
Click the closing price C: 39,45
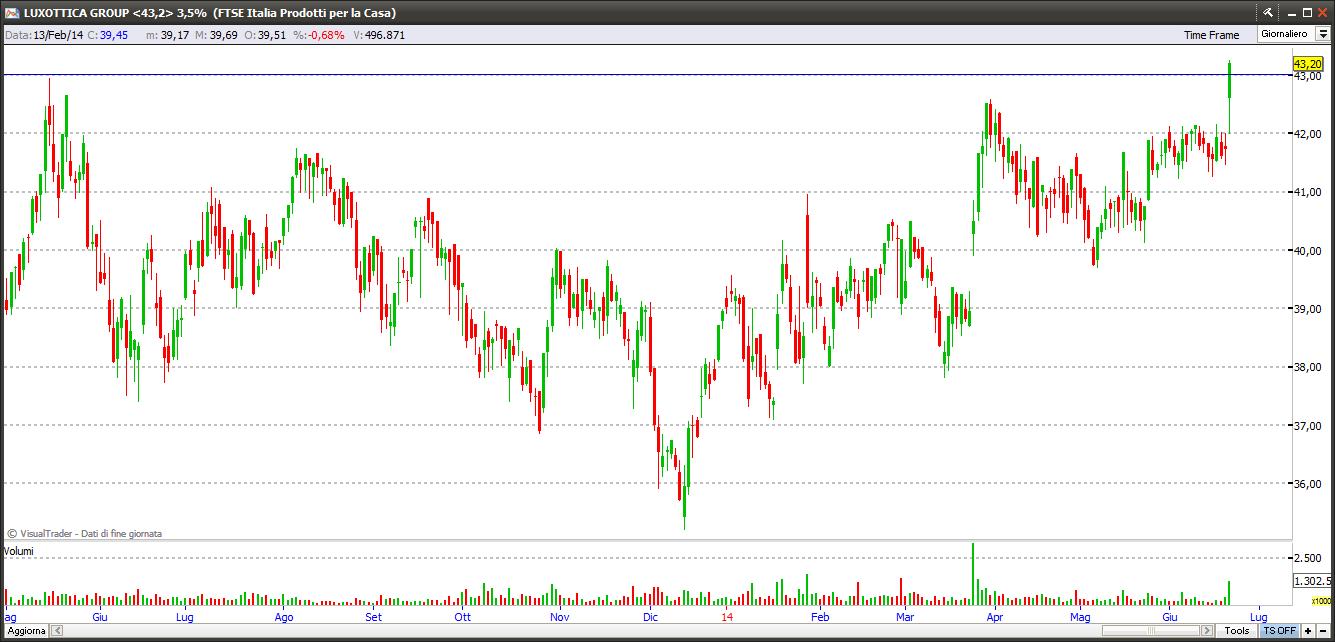[x=108, y=35]
